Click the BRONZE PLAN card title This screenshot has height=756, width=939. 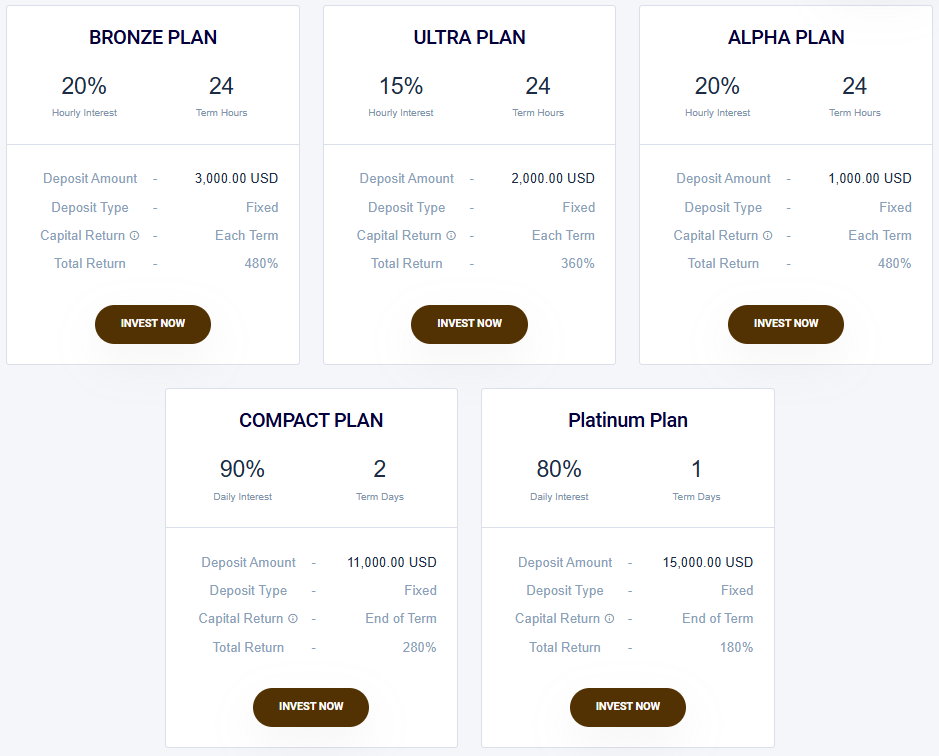152,37
